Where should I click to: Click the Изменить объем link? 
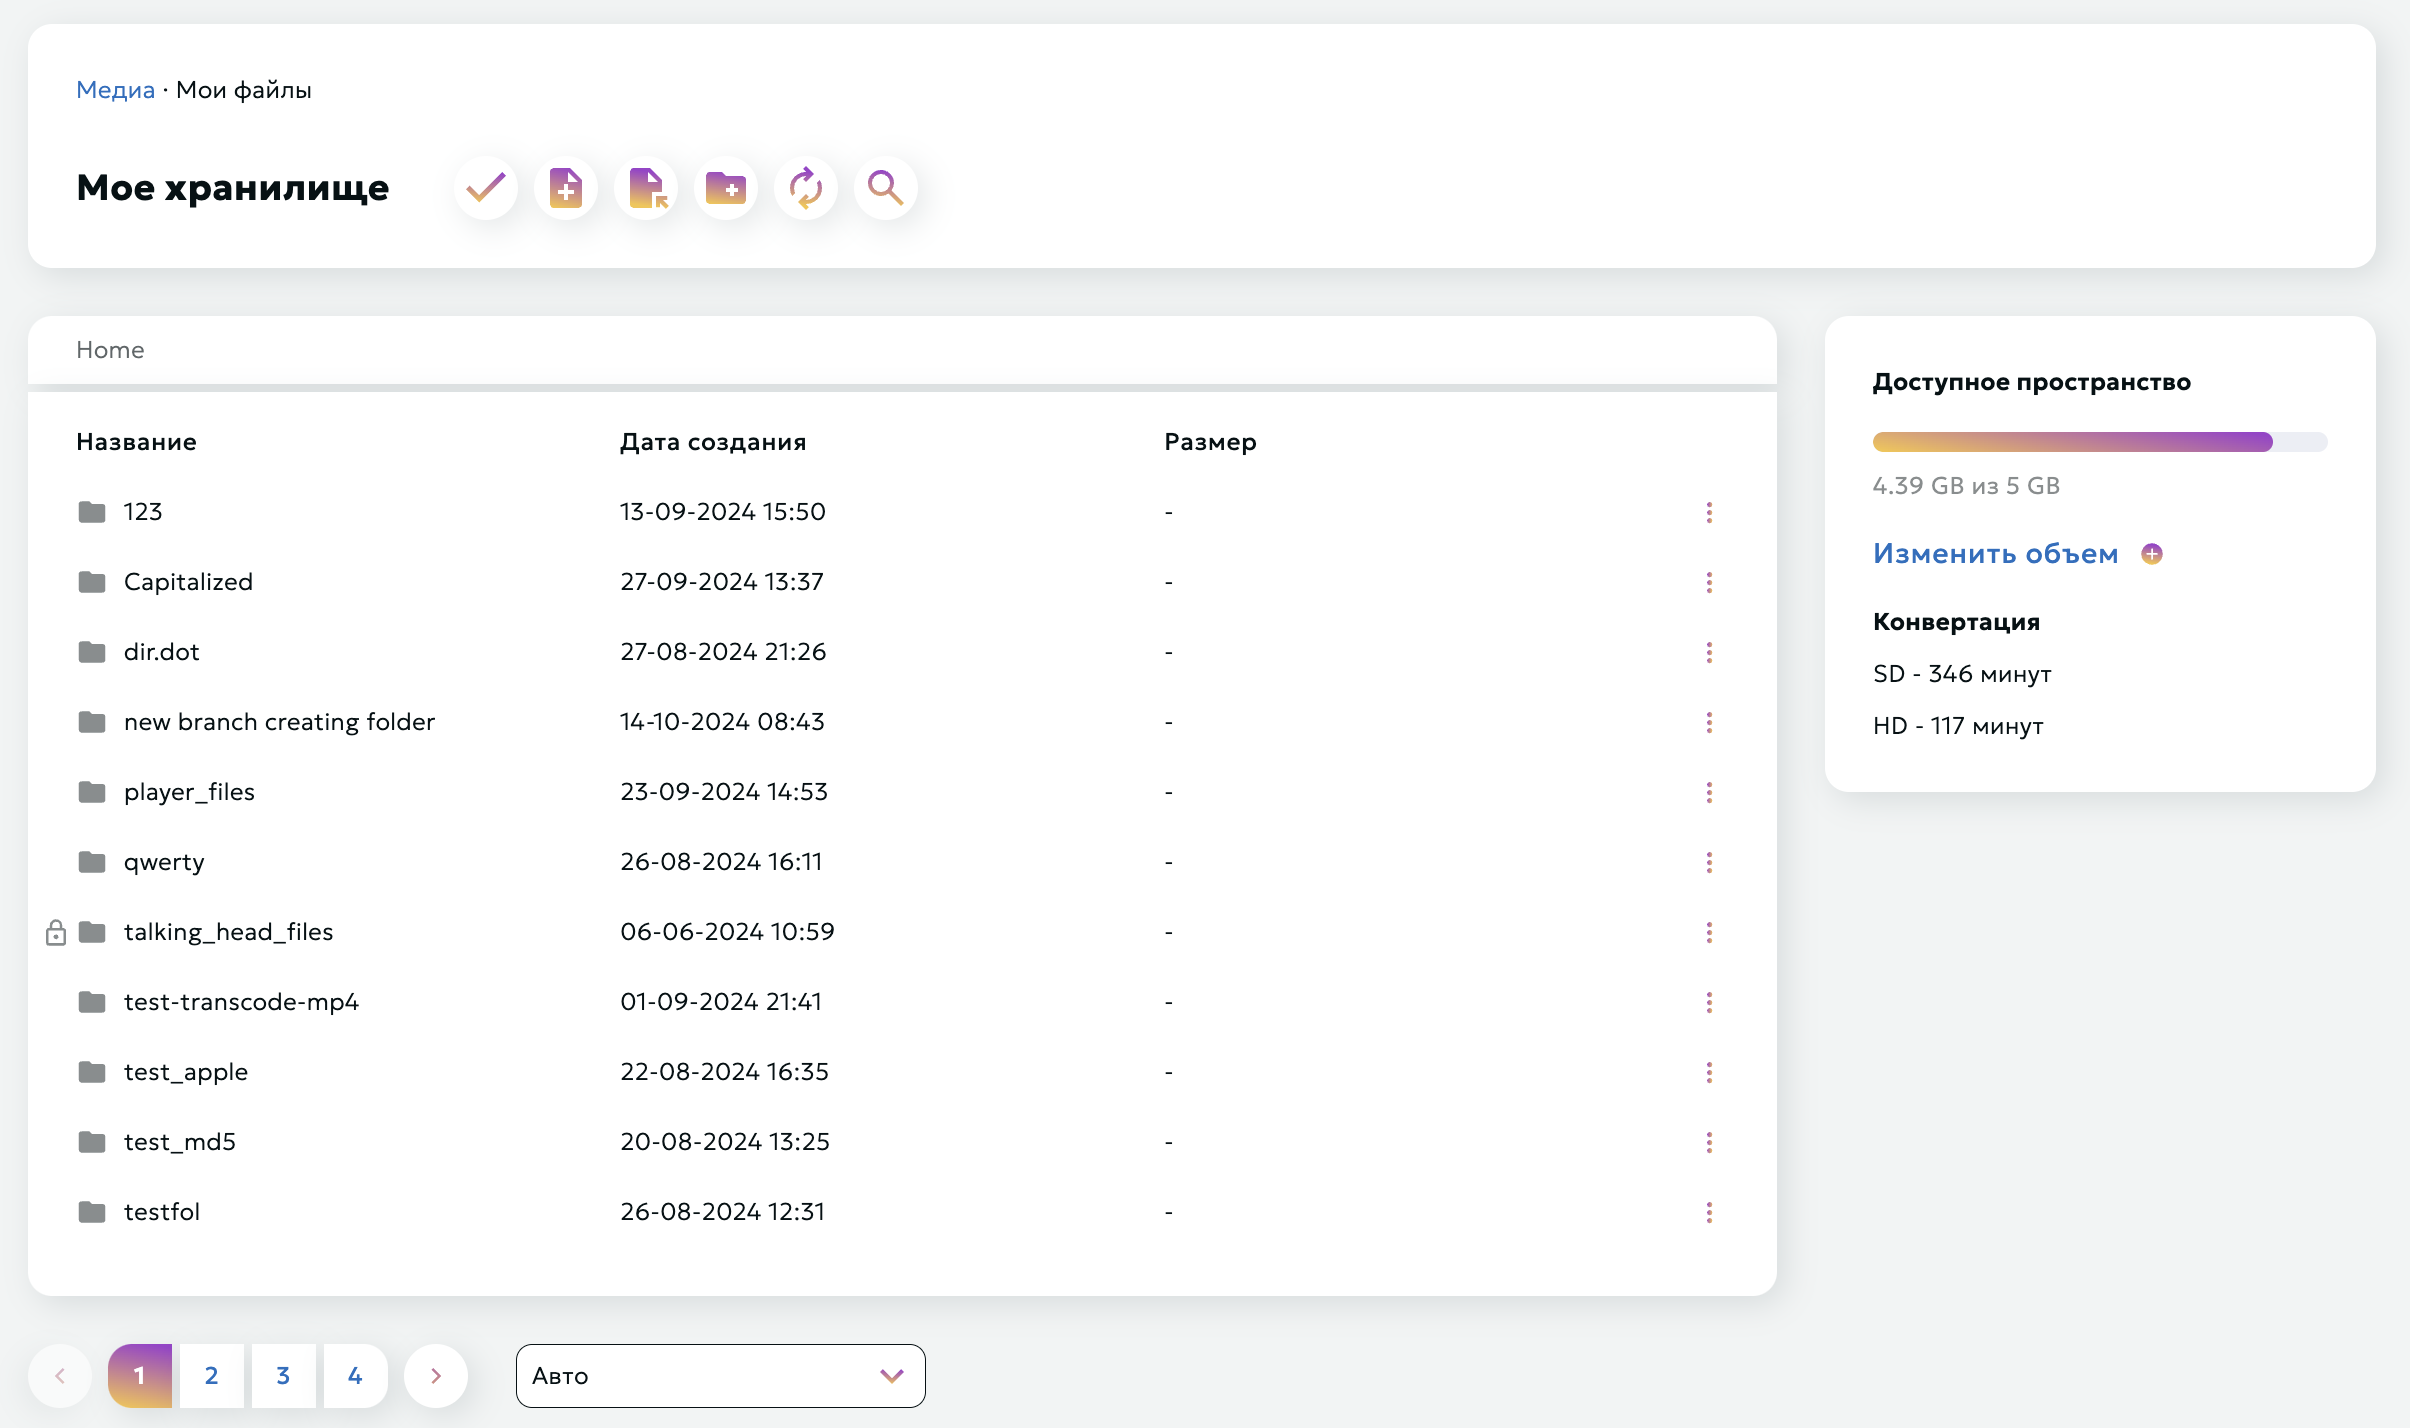[1995, 554]
